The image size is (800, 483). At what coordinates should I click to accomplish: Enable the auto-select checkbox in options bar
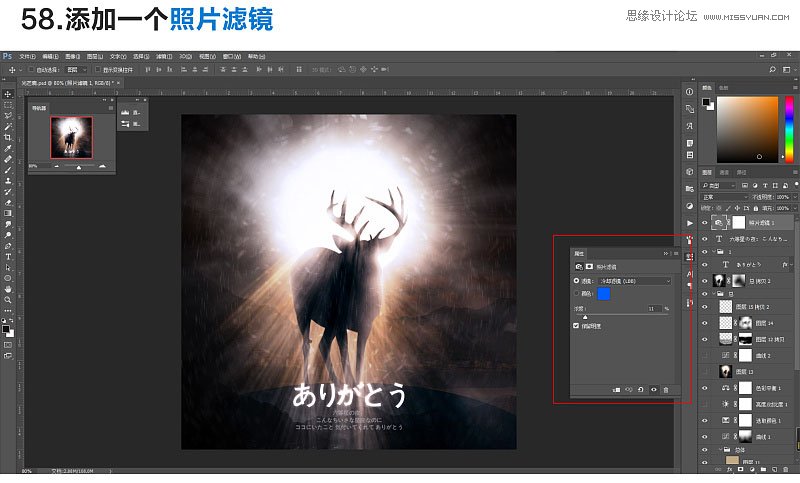coord(31,69)
